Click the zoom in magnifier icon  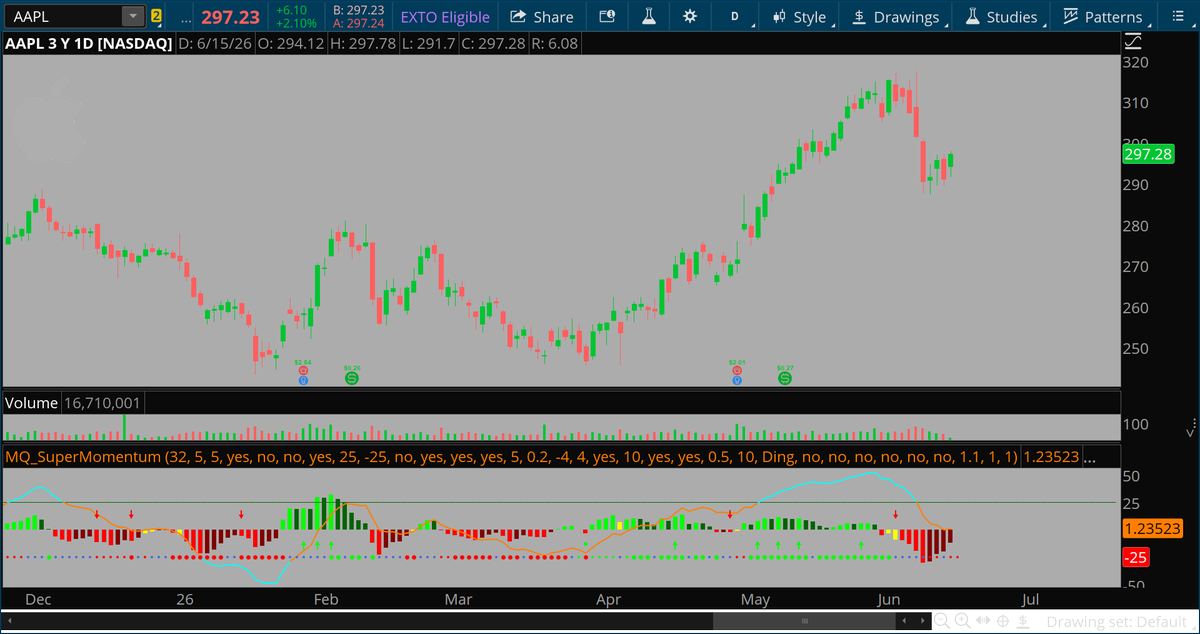tap(962, 621)
